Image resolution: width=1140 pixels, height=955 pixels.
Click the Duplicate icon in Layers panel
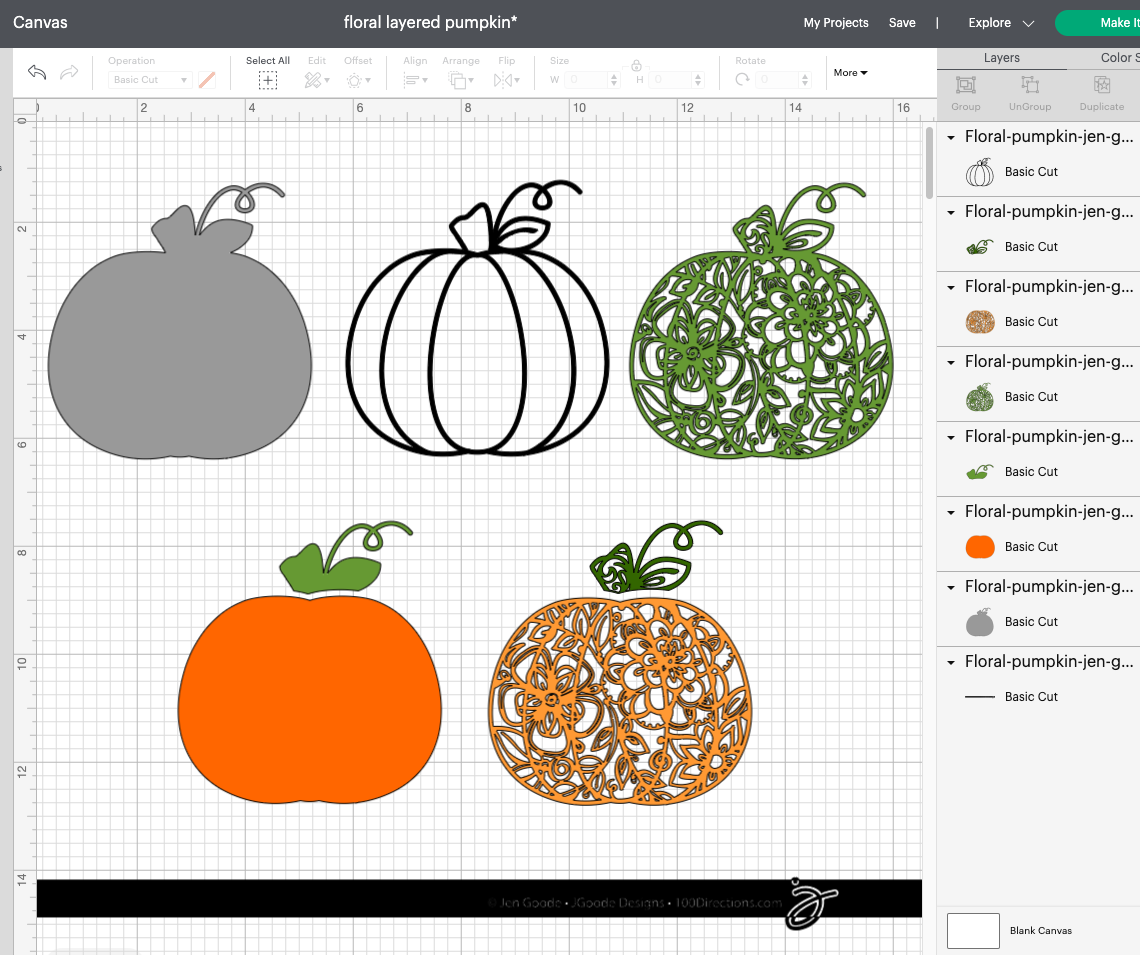pyautogui.click(x=1101, y=86)
